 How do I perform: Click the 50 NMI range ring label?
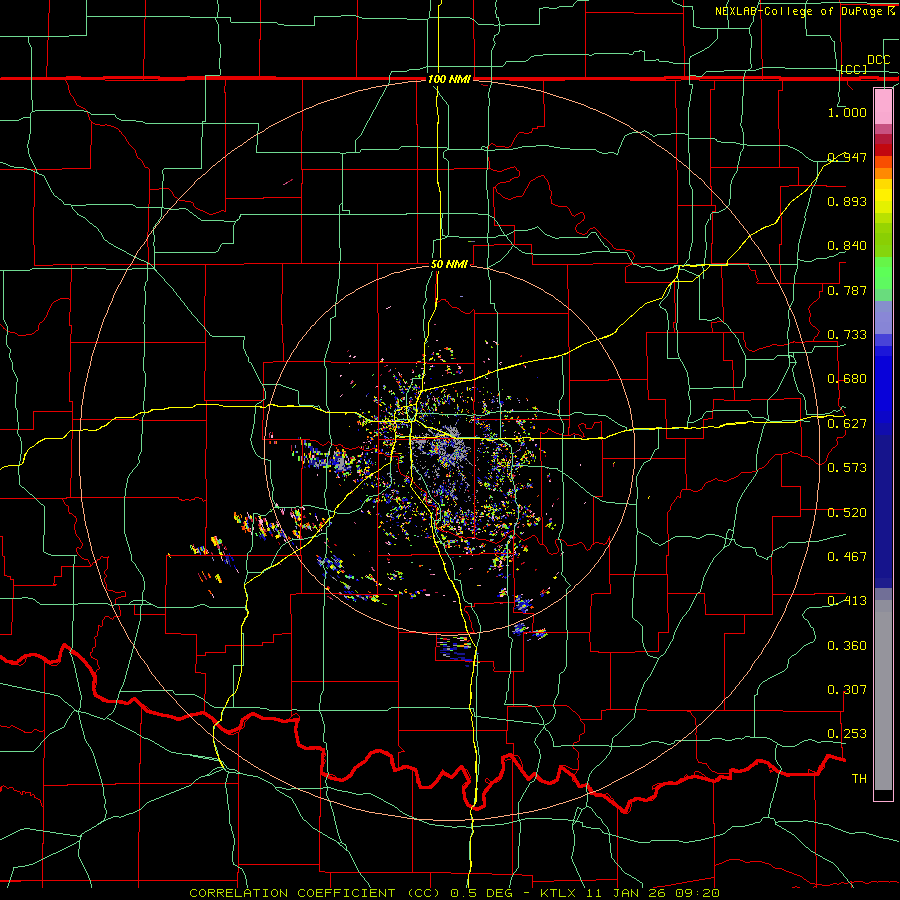point(449,264)
